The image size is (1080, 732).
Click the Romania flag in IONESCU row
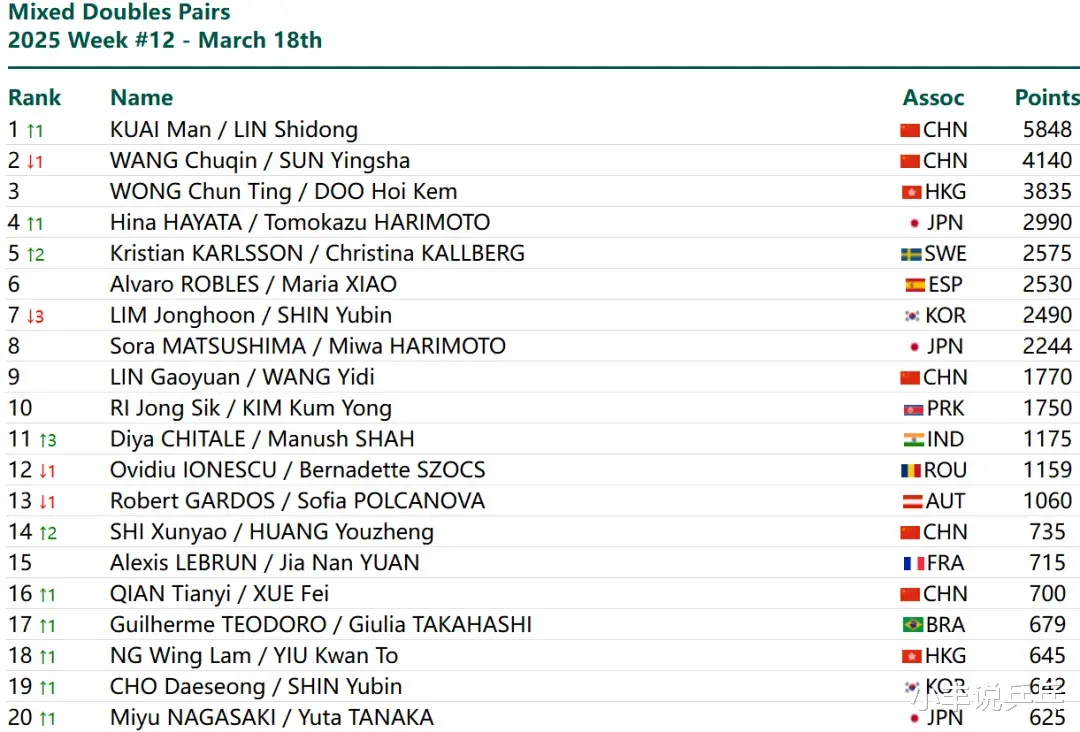pos(911,471)
